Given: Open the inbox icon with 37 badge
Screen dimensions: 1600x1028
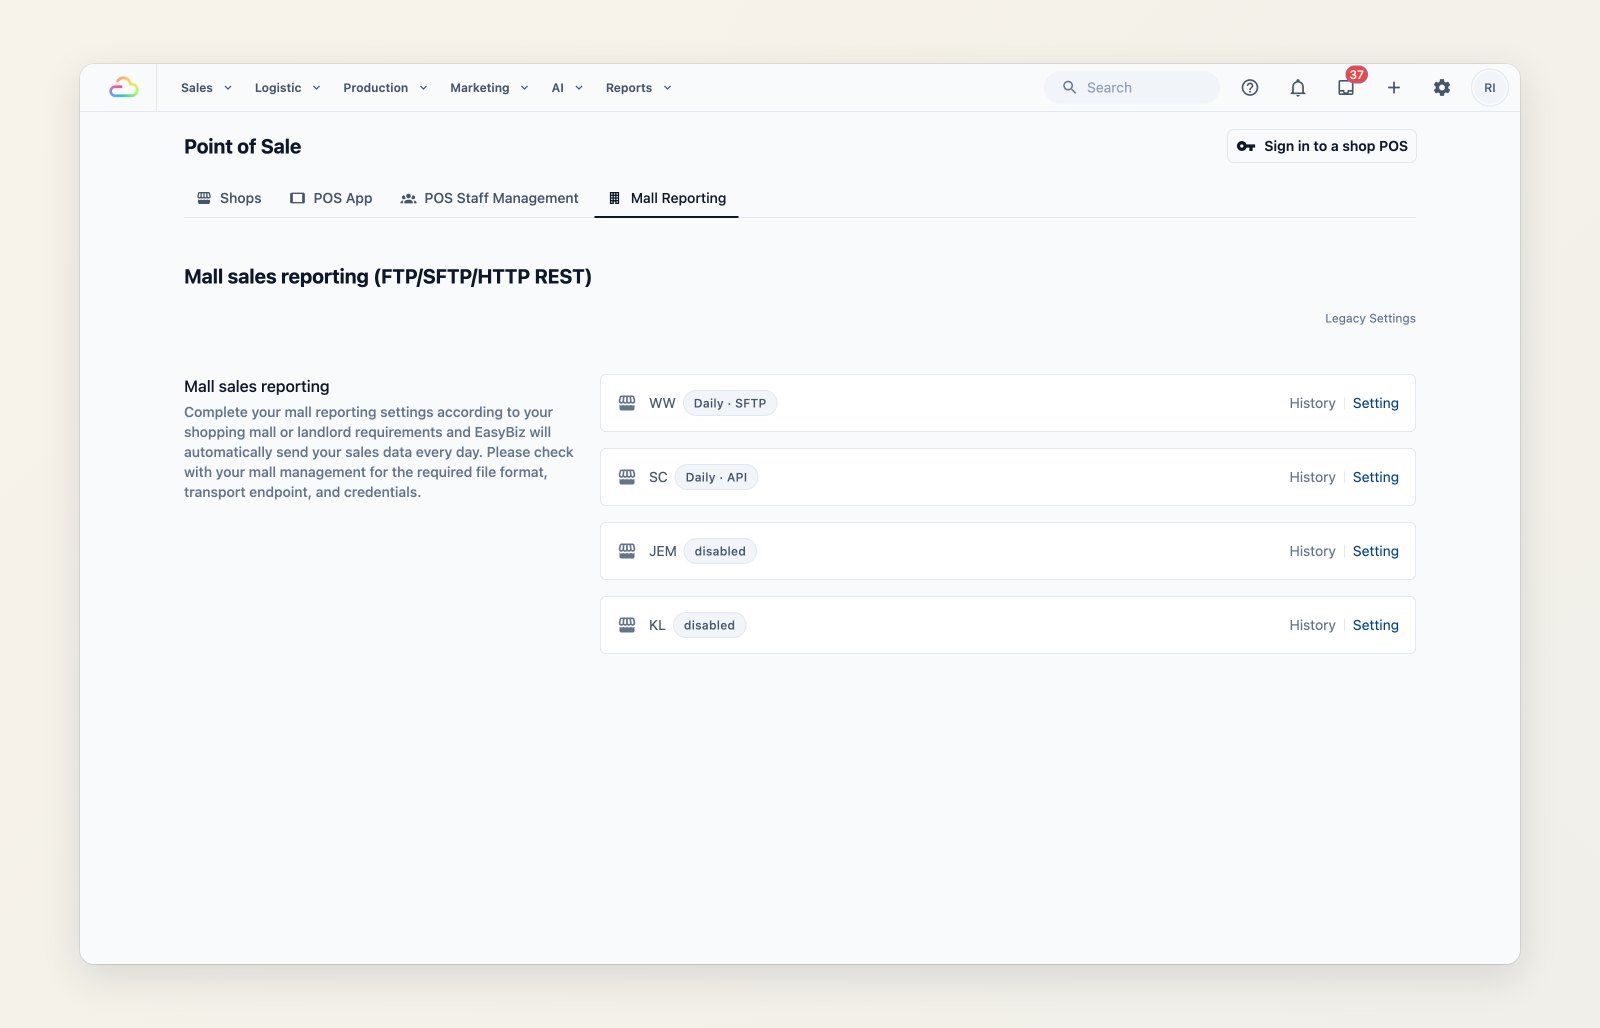Looking at the screenshot, I should (x=1346, y=88).
